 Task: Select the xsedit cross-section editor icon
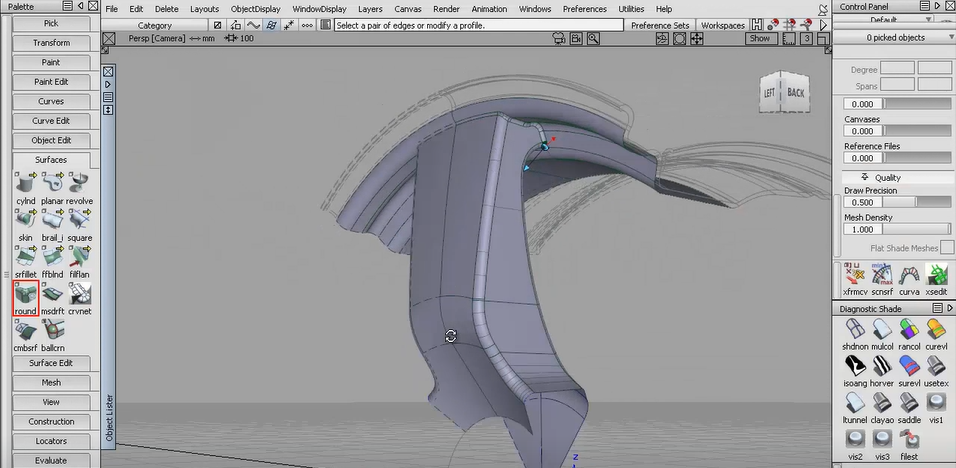(x=937, y=276)
